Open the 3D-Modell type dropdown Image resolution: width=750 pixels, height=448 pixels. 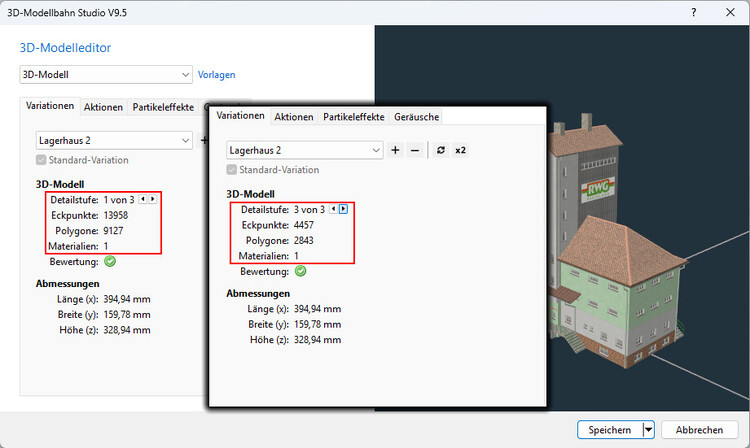point(106,75)
